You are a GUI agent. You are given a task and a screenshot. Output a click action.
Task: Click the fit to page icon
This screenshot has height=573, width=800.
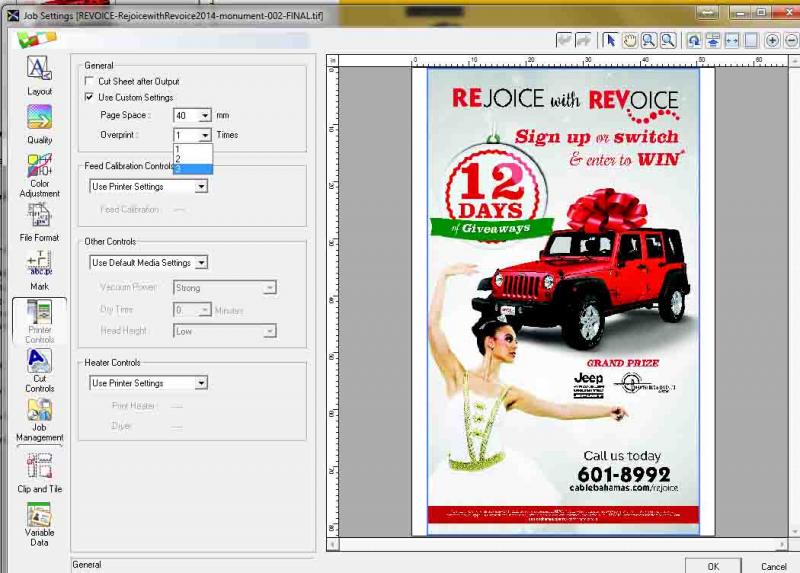(751, 40)
